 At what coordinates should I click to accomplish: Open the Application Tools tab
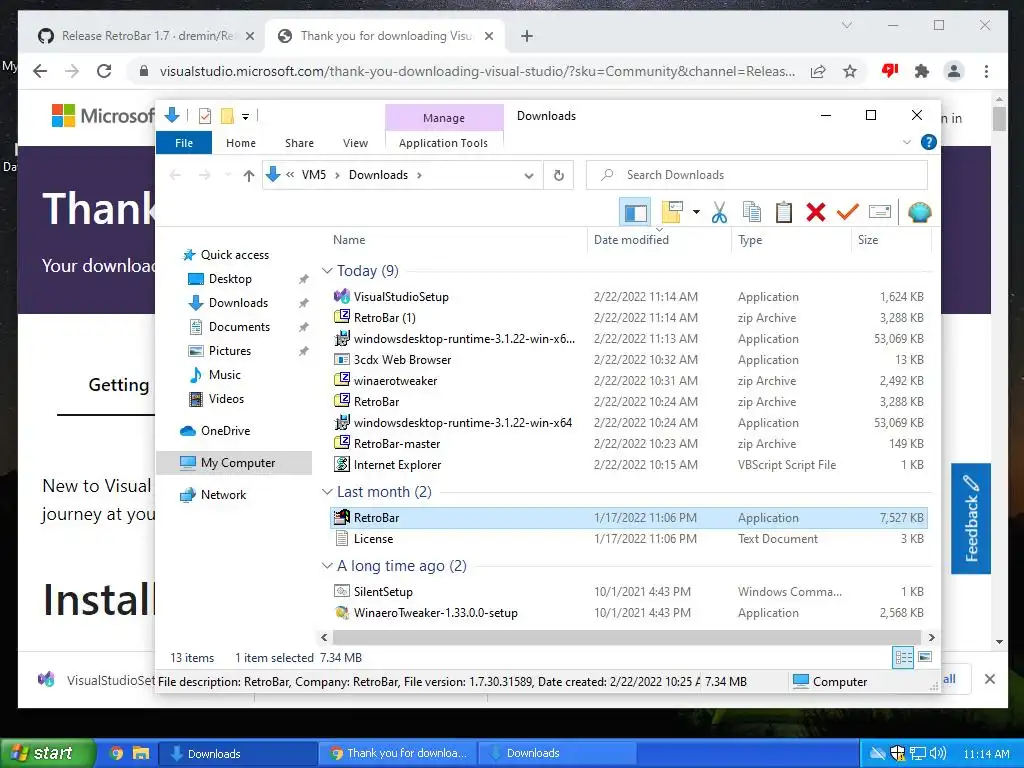[443, 143]
